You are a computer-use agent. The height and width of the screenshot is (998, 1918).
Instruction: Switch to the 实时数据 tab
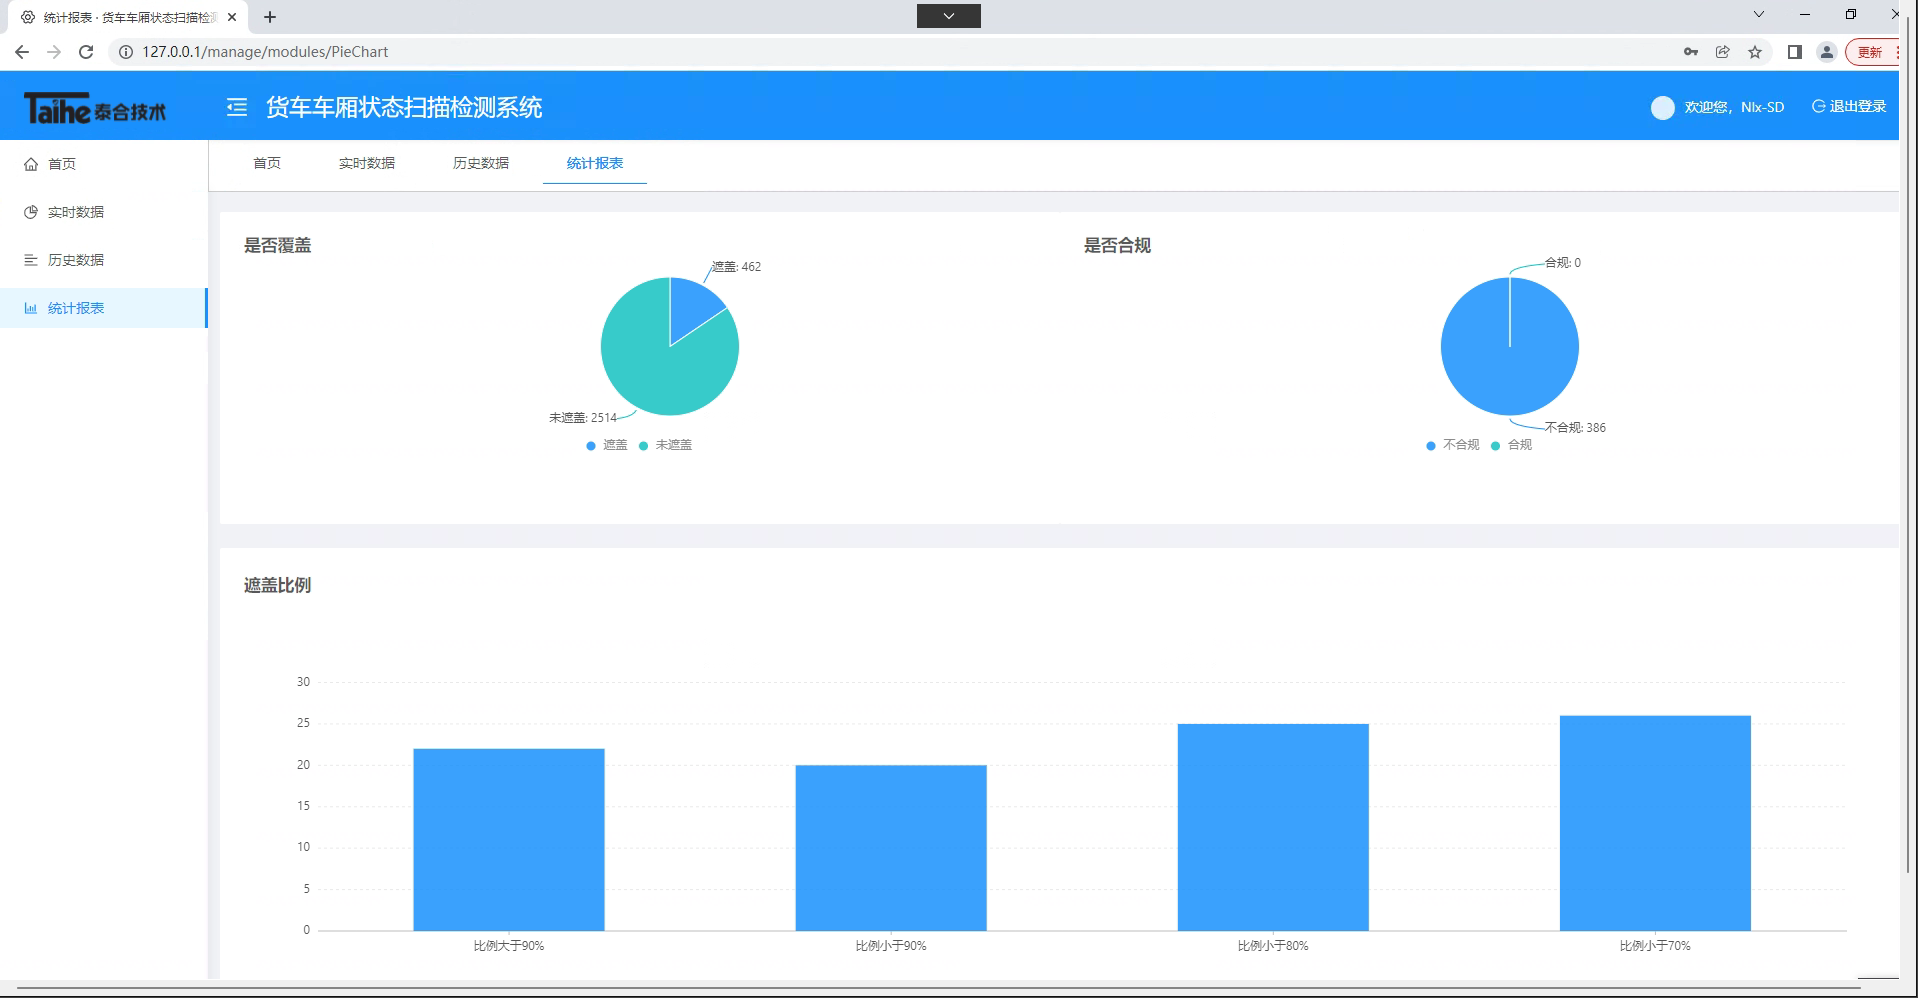(366, 163)
